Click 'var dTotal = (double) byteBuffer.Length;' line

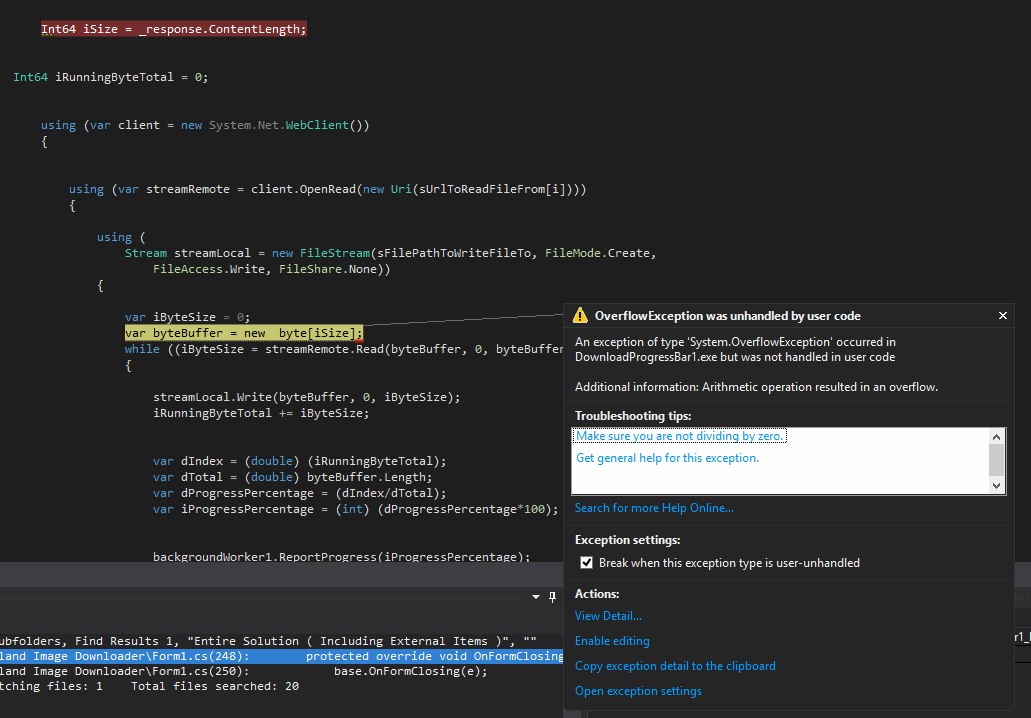[293, 477]
